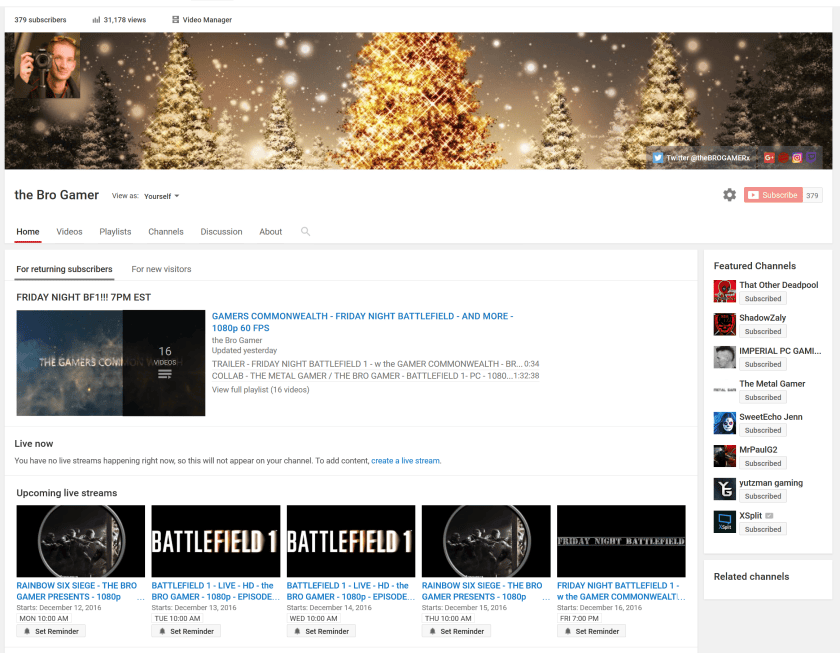Screen dimensions: 840x653
Task: Click the channel search magnifier icon
Action: point(305,231)
